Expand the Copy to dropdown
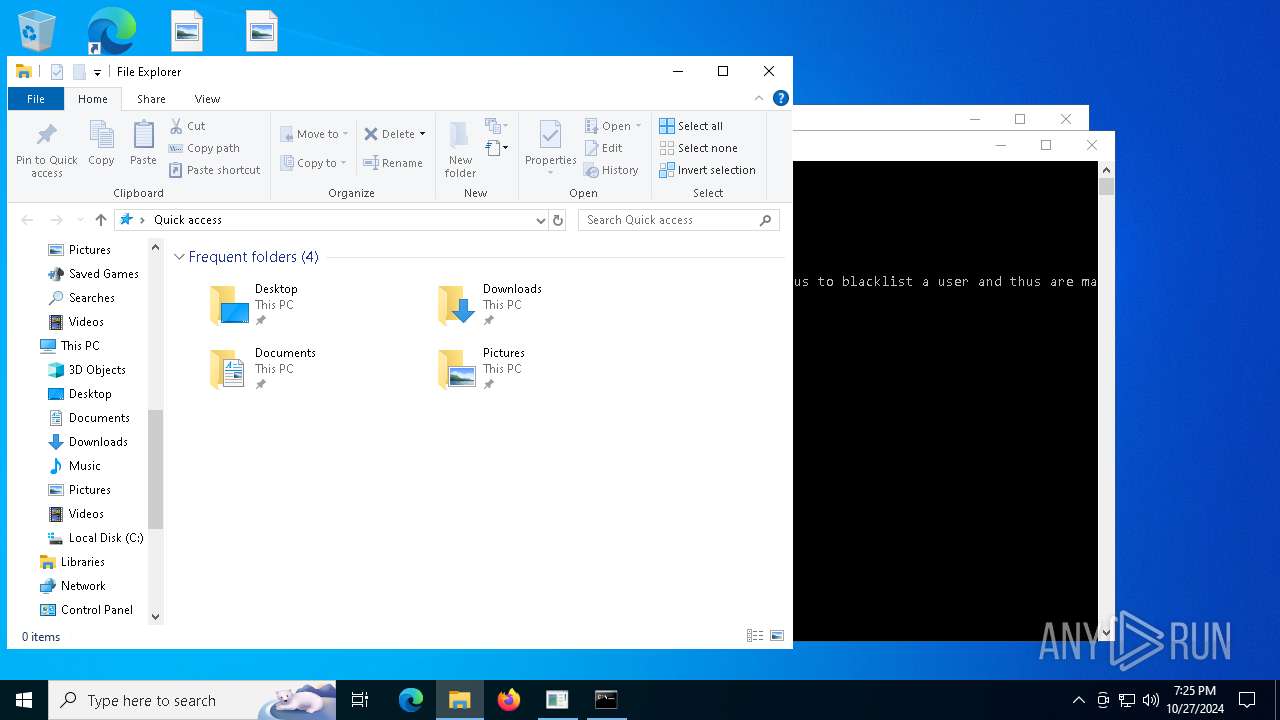Viewport: 1280px width, 720px height. 343,163
